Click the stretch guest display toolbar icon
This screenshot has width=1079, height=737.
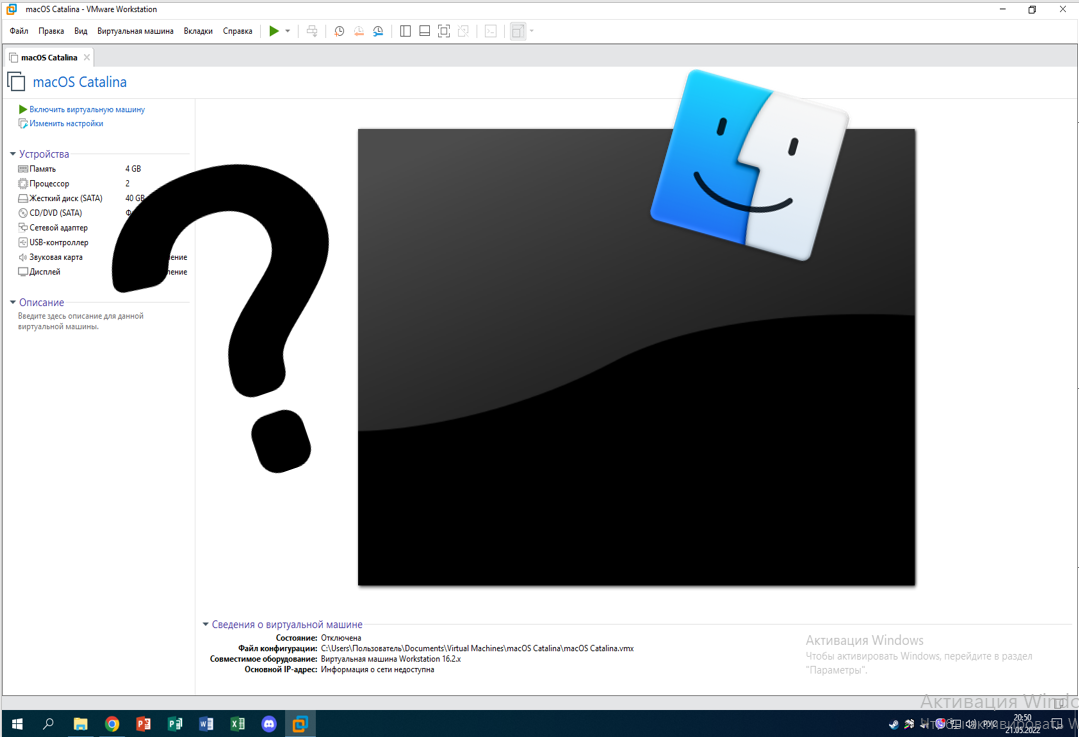[x=517, y=31]
